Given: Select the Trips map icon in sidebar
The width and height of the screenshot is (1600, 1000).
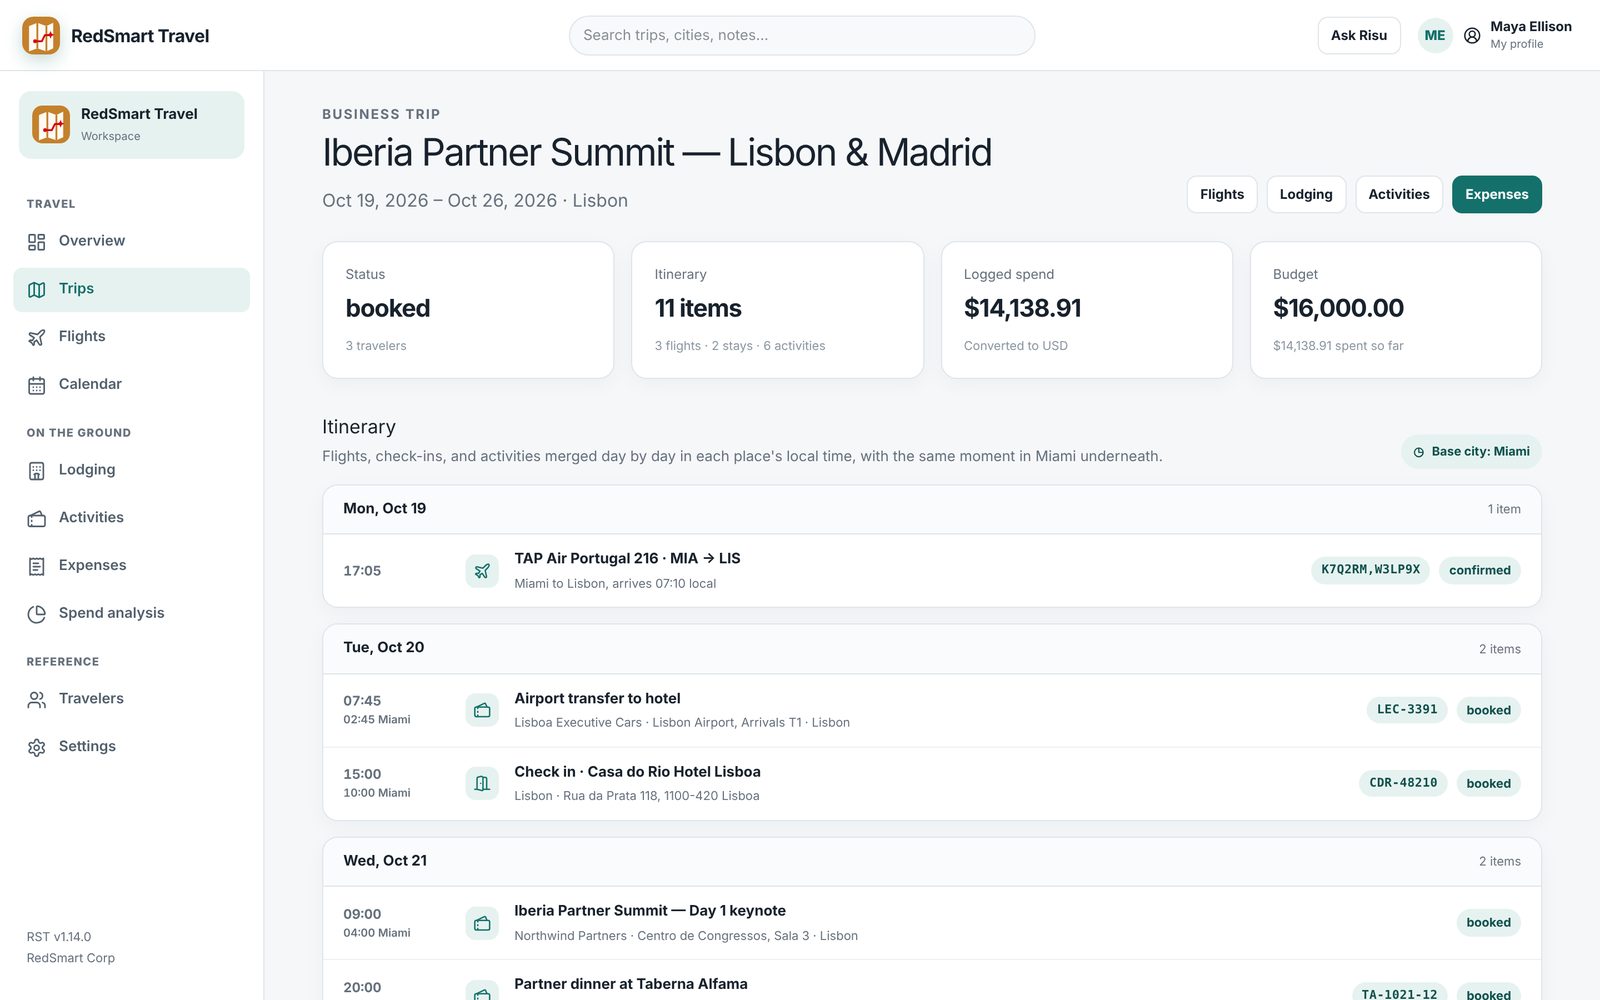Looking at the screenshot, I should pyautogui.click(x=37, y=290).
